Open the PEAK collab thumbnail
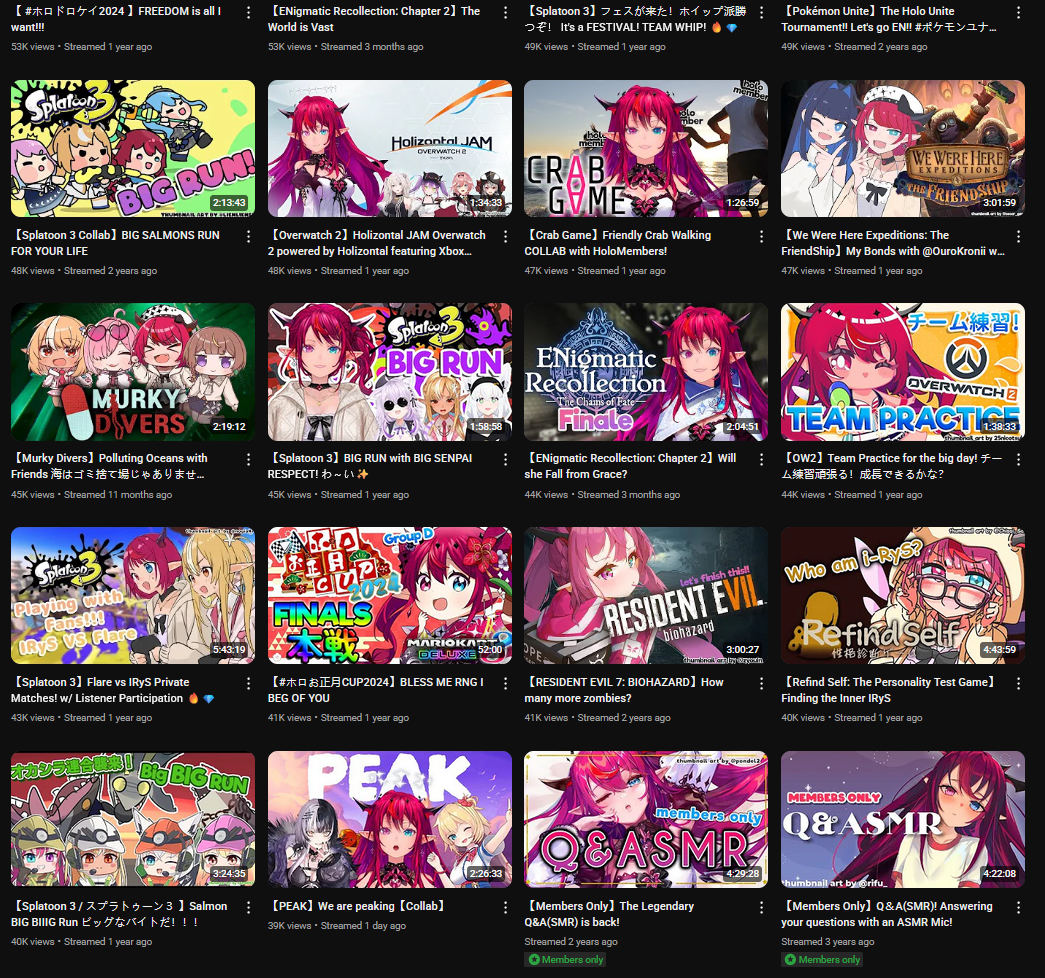 coord(390,819)
